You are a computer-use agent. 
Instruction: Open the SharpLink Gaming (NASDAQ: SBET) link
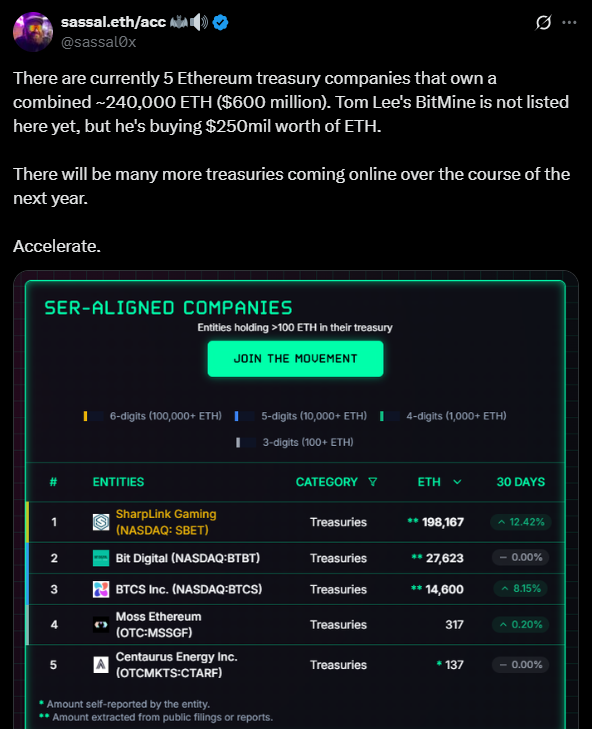coord(166,522)
